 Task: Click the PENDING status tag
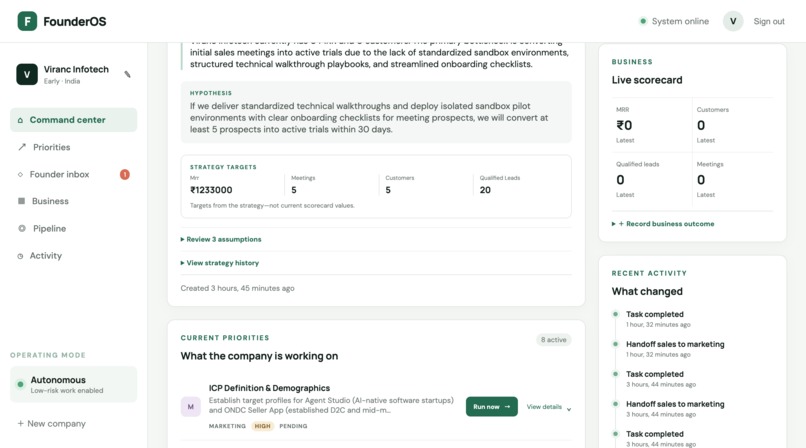click(x=293, y=426)
